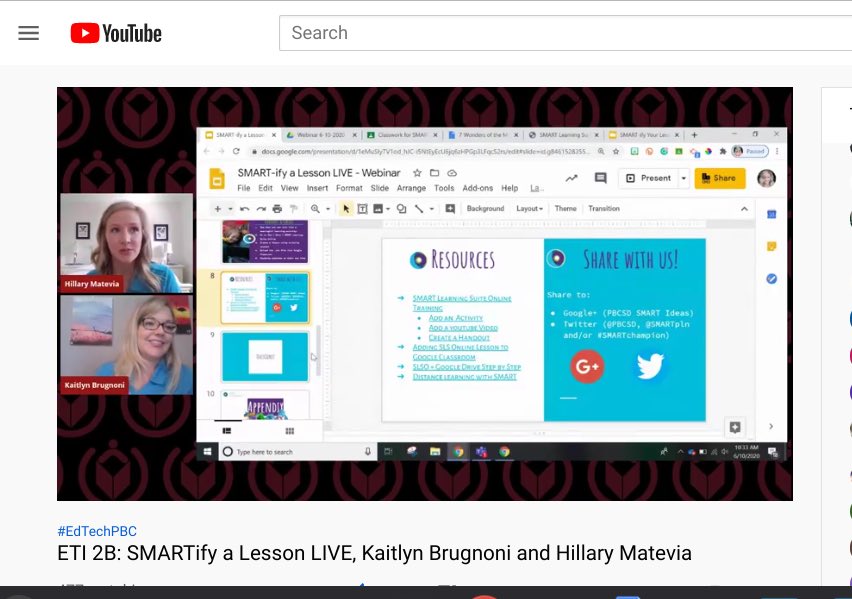Switch to the SMART Learning Suite browser tab
This screenshot has width=852, height=599.
click(x=563, y=135)
